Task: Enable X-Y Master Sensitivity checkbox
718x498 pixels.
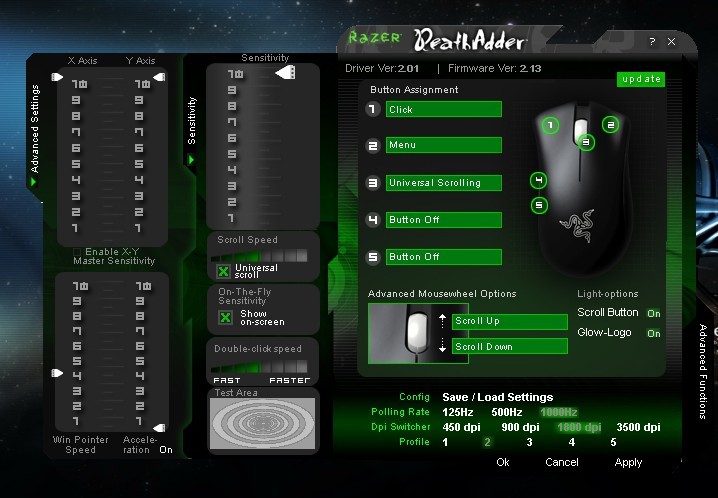Action: click(x=77, y=252)
